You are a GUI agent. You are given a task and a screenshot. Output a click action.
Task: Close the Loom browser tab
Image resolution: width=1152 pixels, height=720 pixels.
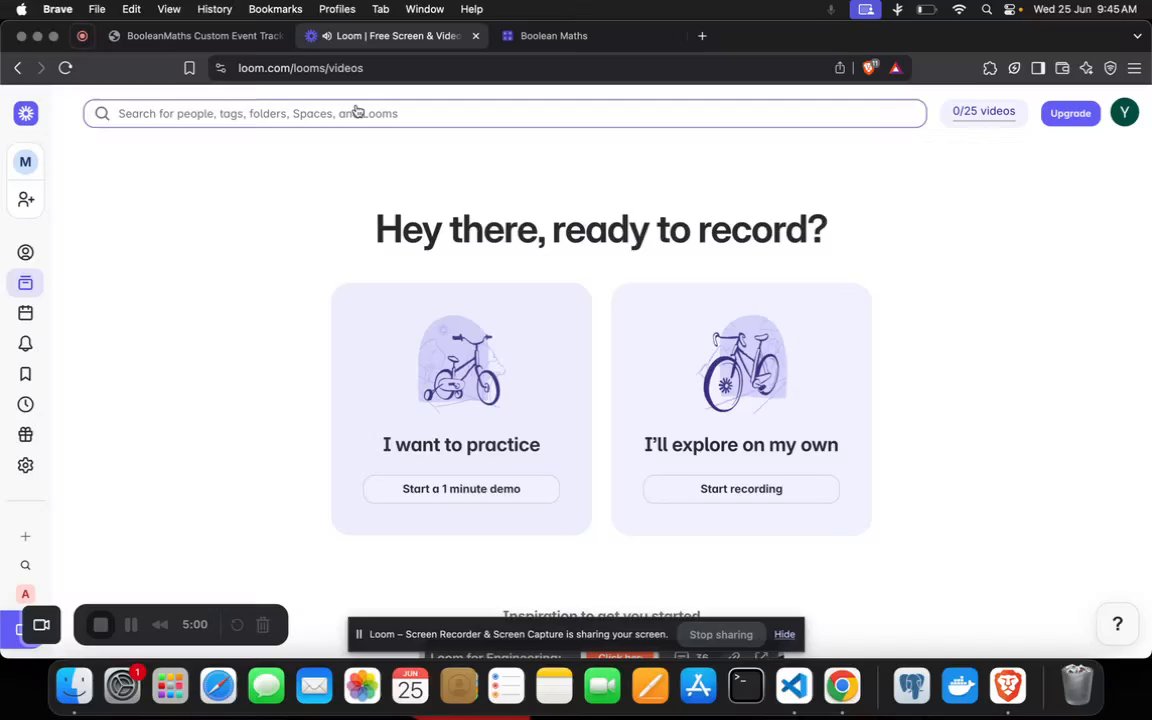coord(475,35)
